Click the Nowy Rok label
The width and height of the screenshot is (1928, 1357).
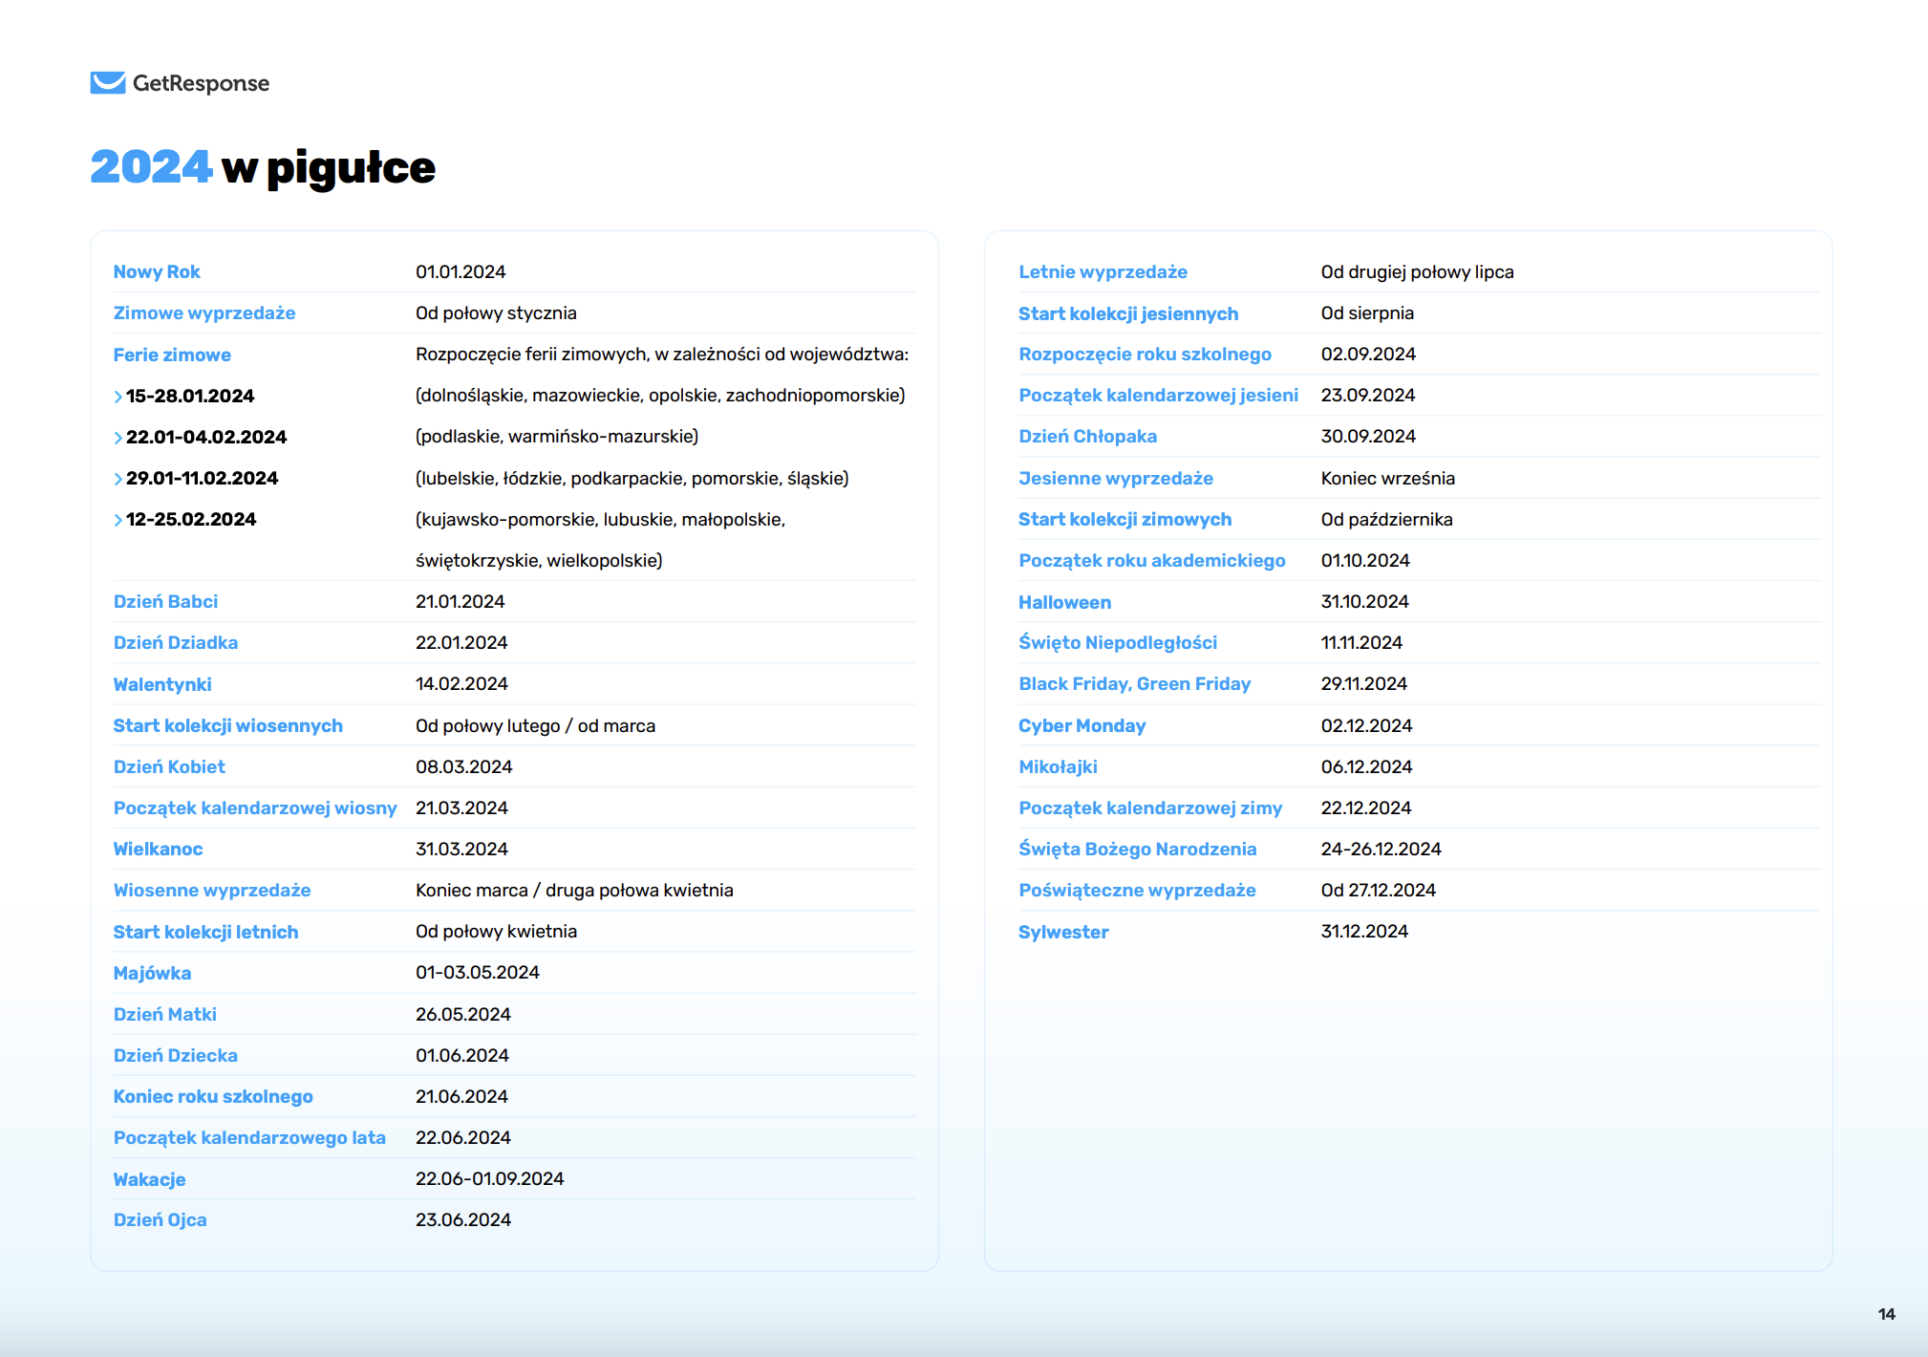coord(156,272)
